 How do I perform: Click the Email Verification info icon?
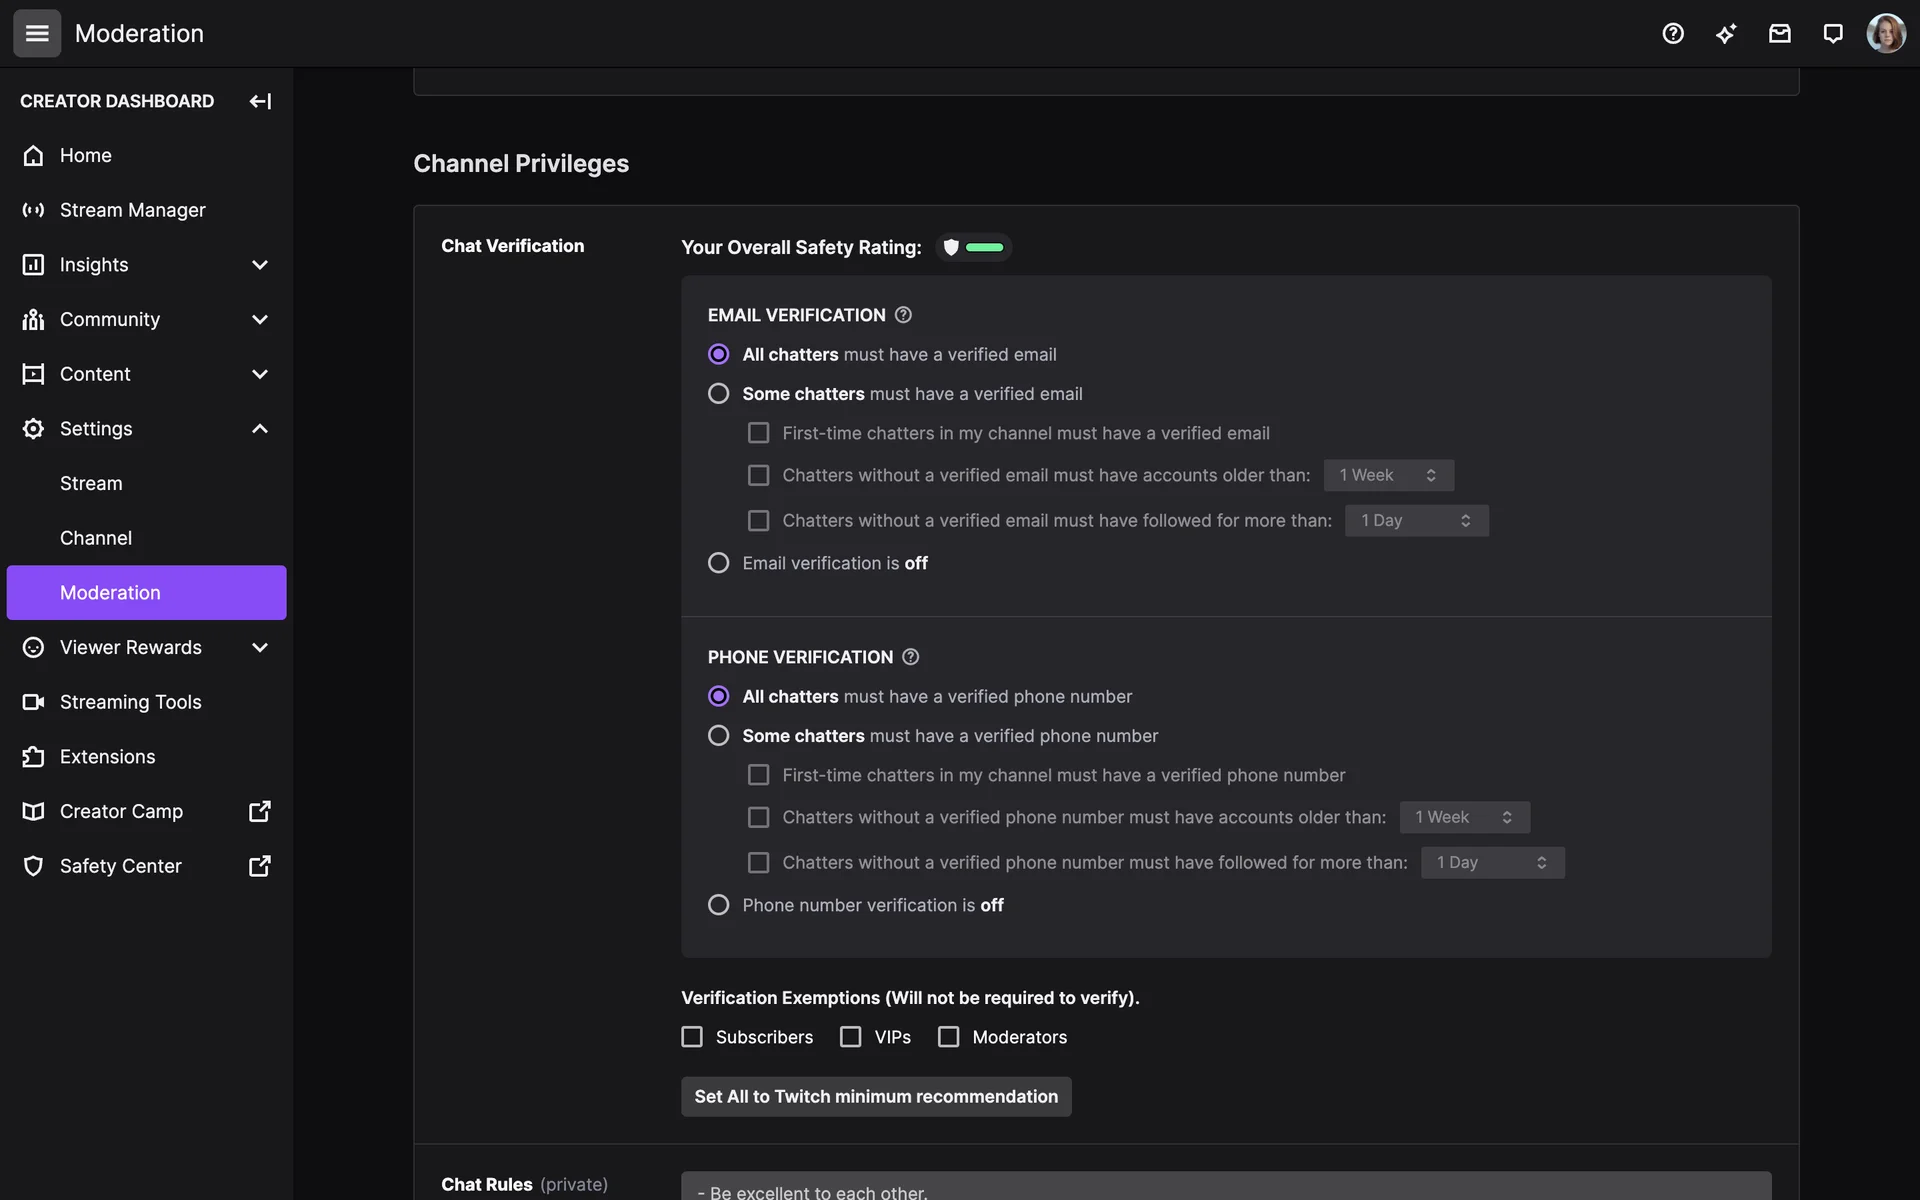coord(903,315)
